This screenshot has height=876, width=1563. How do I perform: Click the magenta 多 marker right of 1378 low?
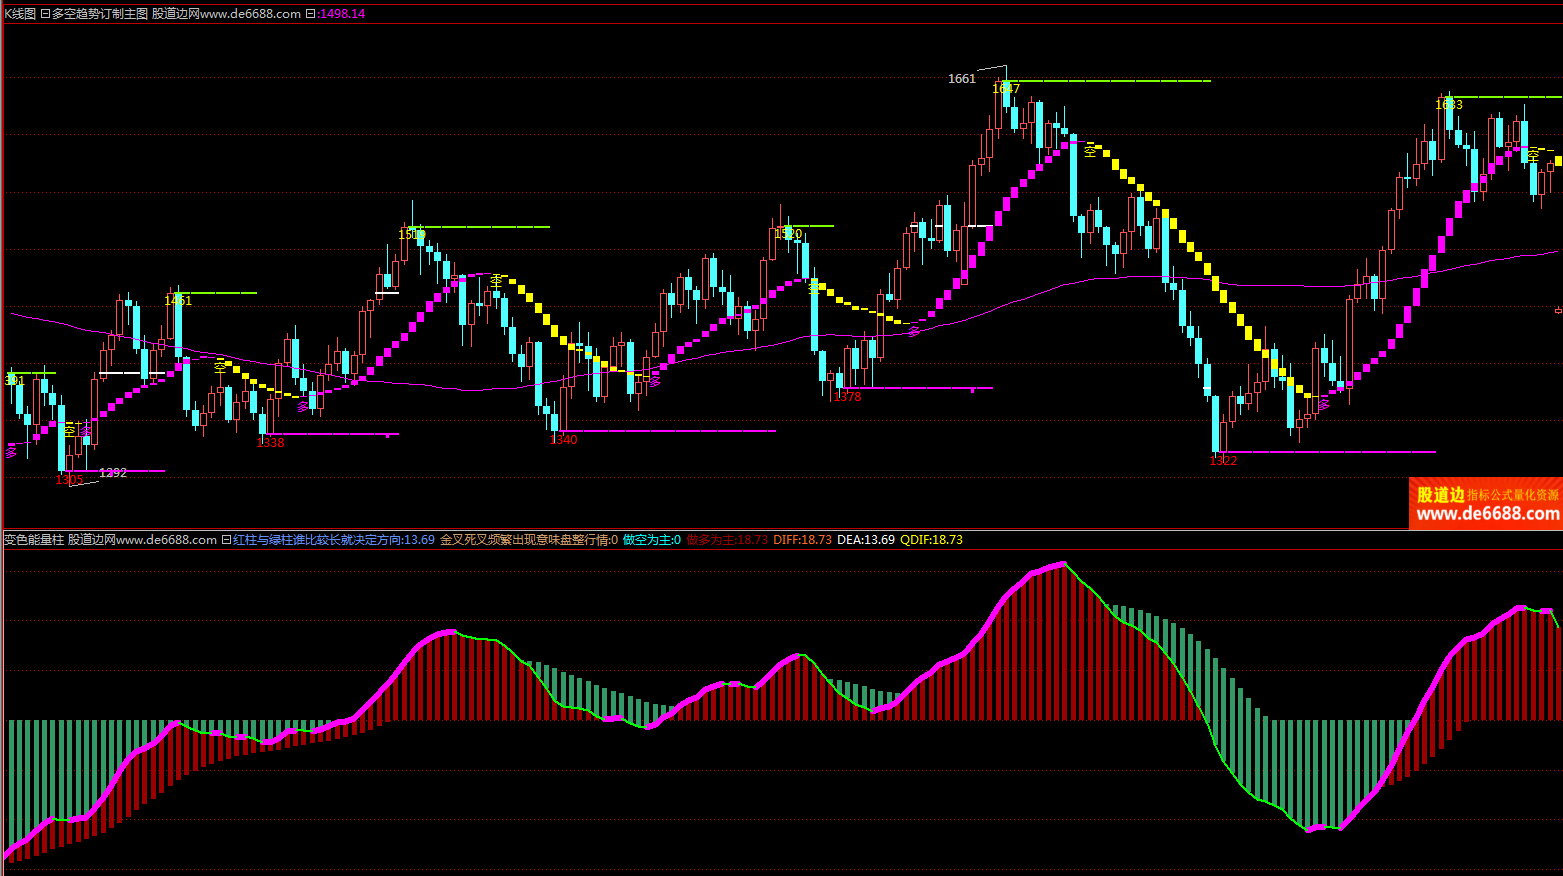click(x=913, y=331)
